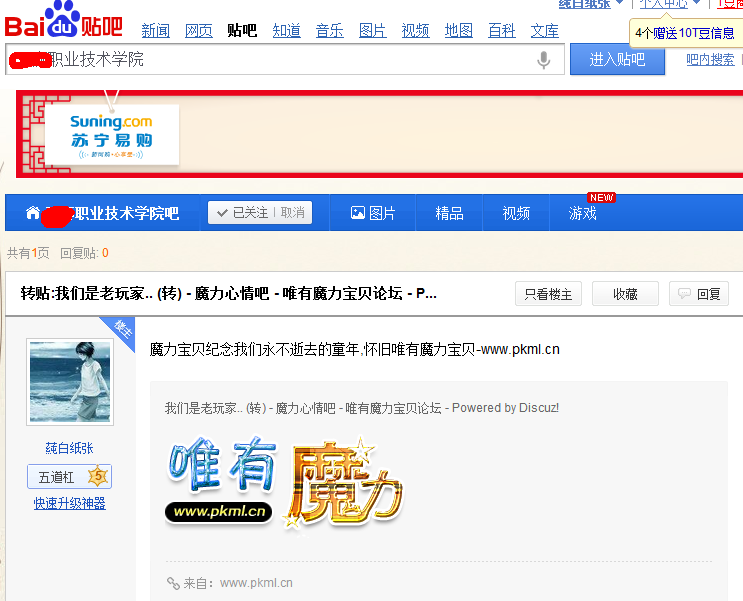
Task: Switch to the 视频 tab in blue bar
Action: (516, 213)
